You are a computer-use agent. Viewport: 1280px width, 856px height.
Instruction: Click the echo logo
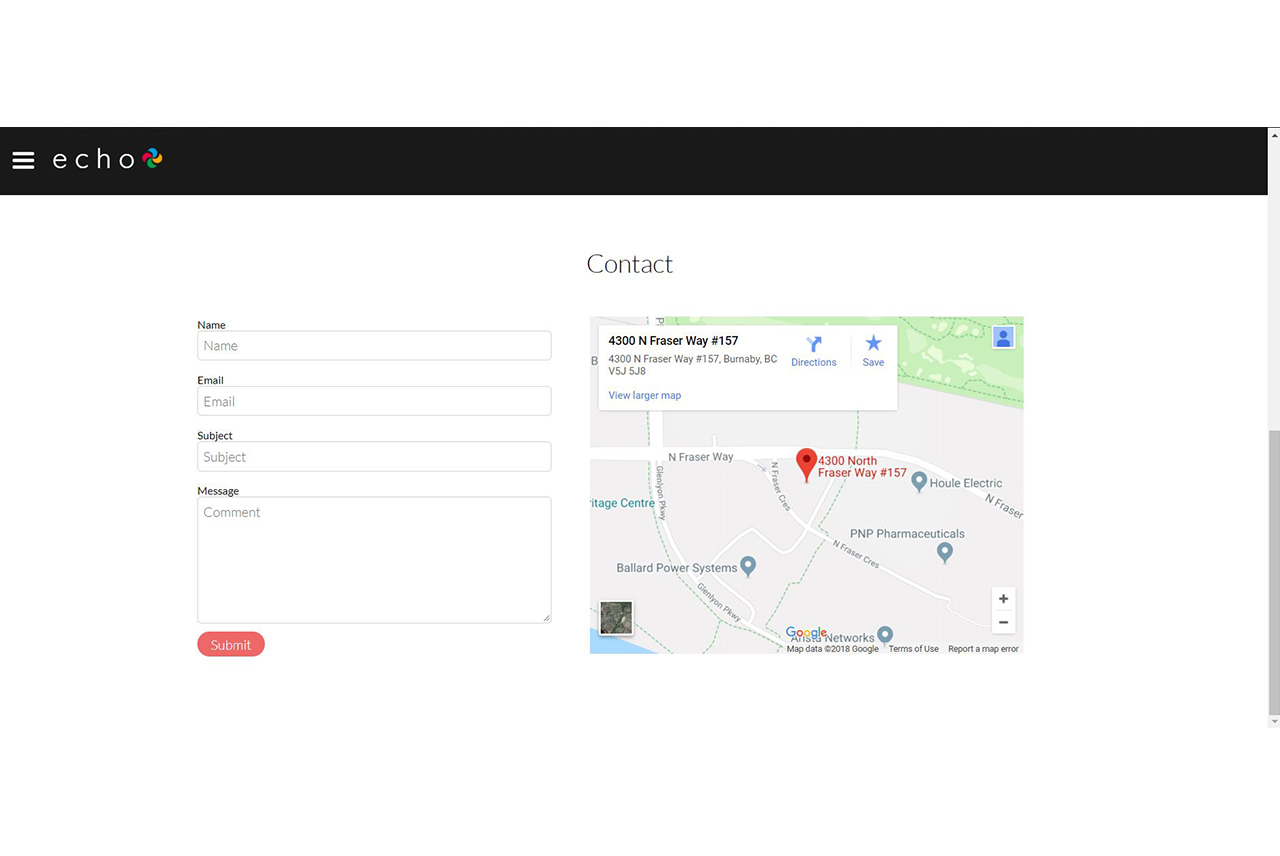pos(107,159)
